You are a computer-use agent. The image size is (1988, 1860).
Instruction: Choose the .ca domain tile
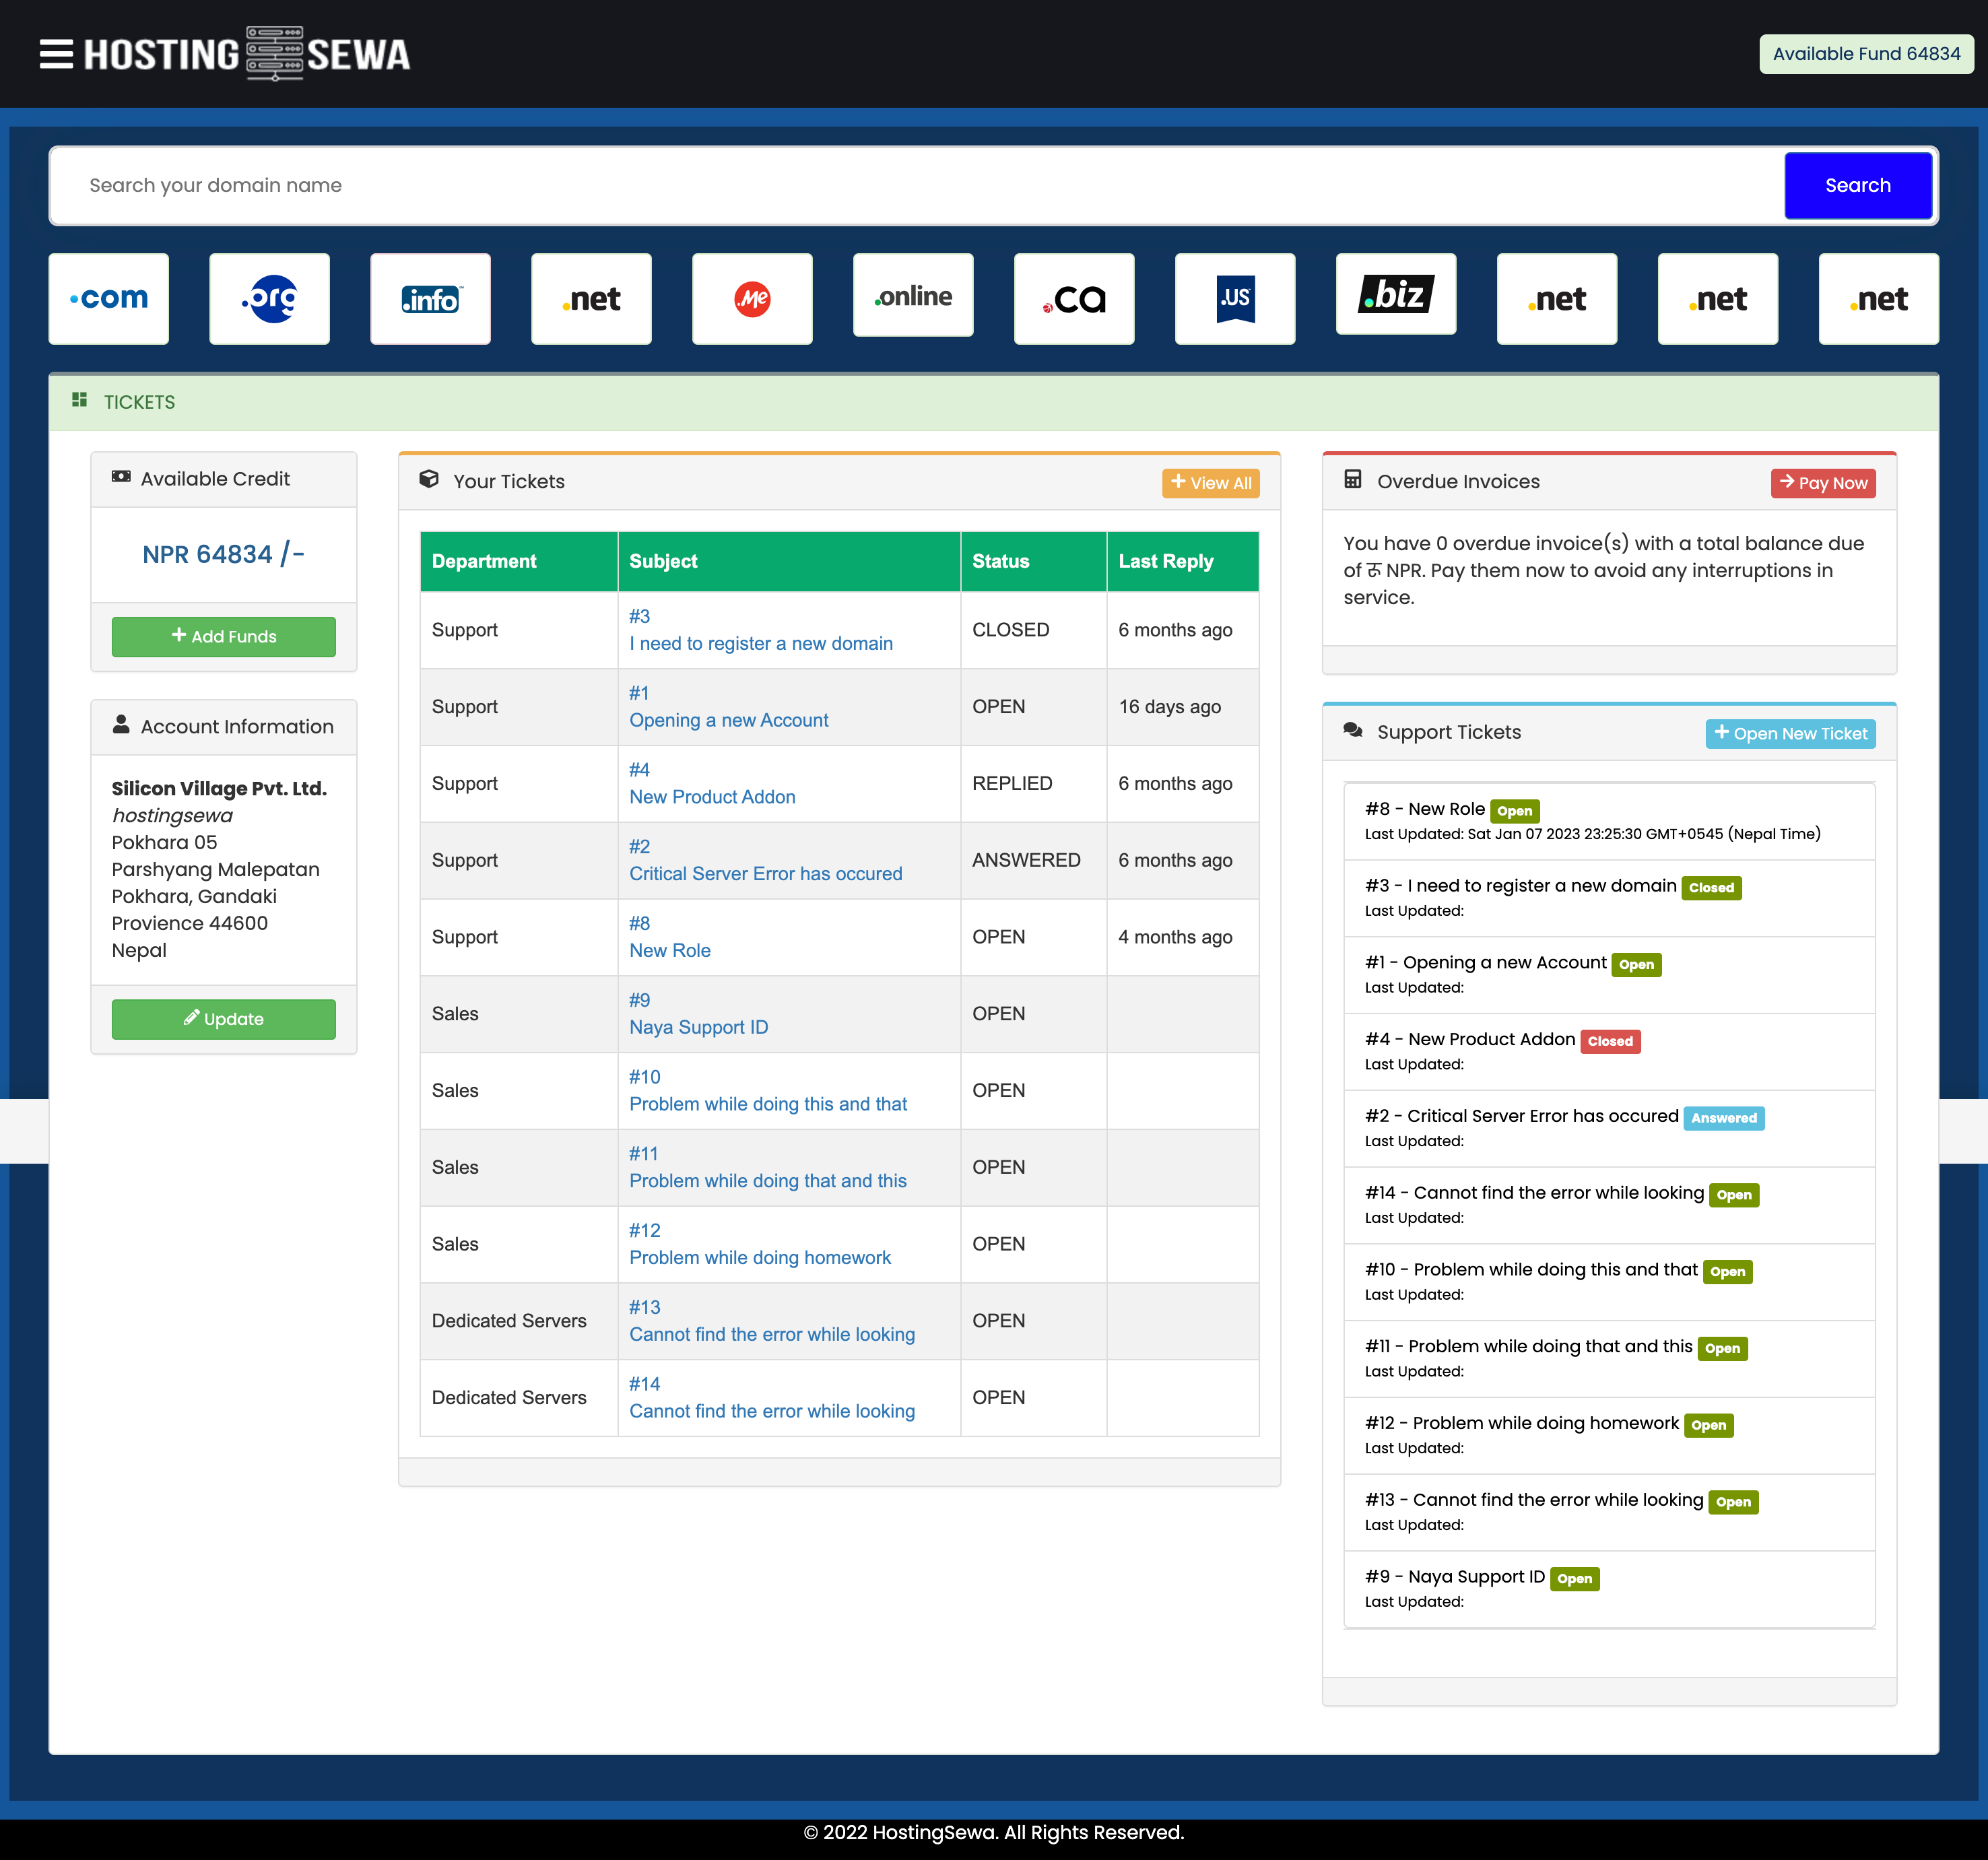coord(1074,298)
